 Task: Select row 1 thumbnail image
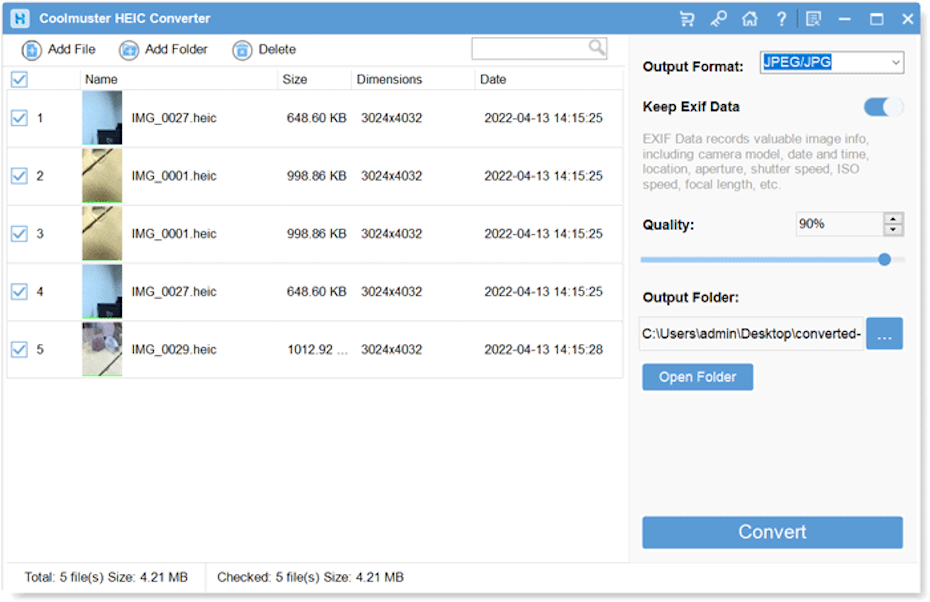coord(102,118)
